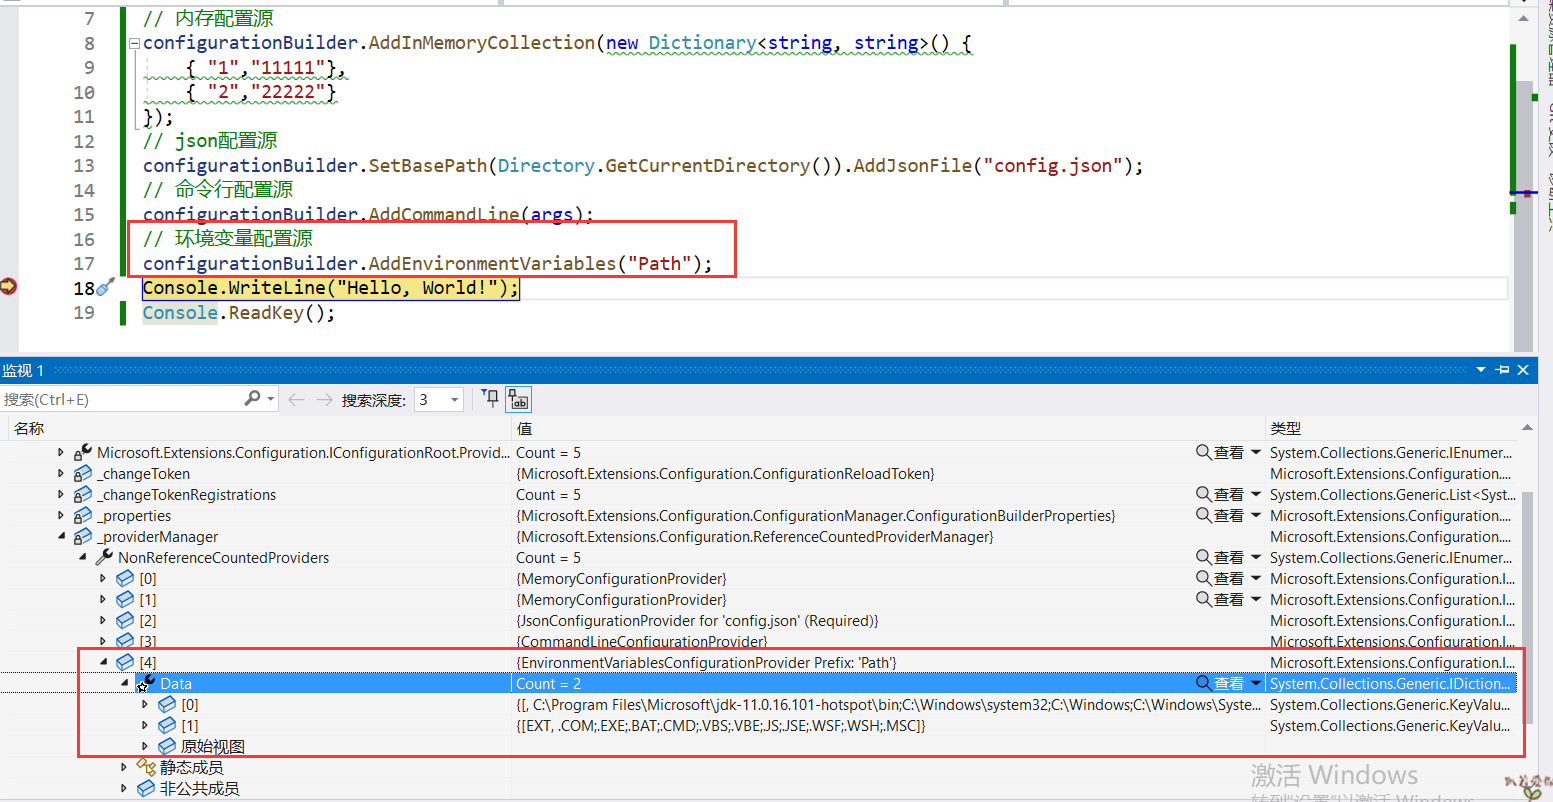The height and width of the screenshot is (802, 1553).
Task: Open the Watch 1 window options dropdown arrow
Action: pyautogui.click(x=1481, y=370)
